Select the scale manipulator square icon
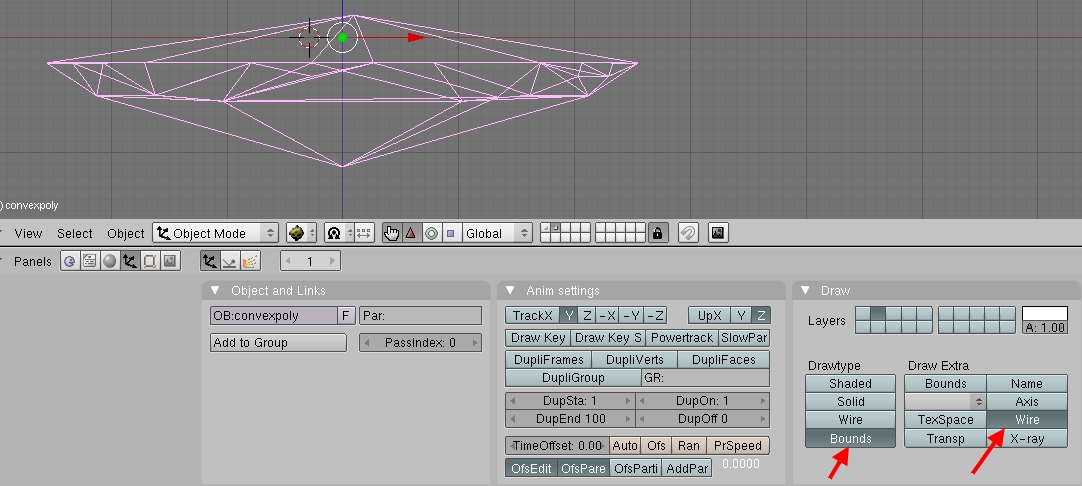The image size is (1082, 486). 451,233
